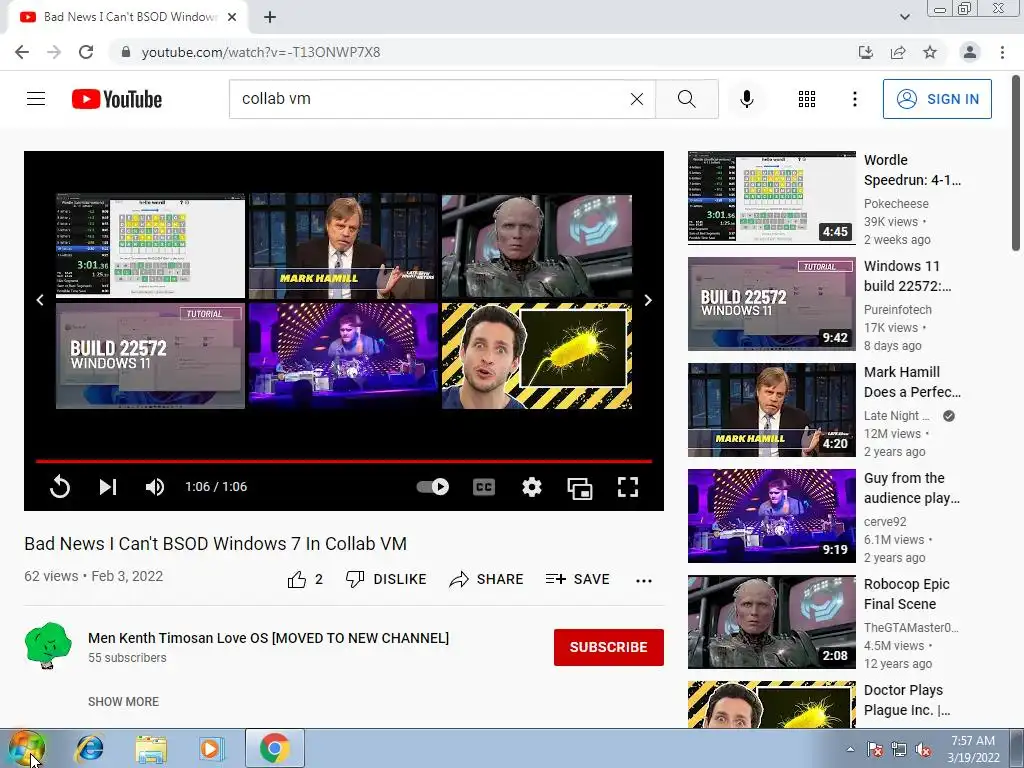This screenshot has height=768, width=1024.
Task: Clear the search query with X
Action: pos(637,99)
